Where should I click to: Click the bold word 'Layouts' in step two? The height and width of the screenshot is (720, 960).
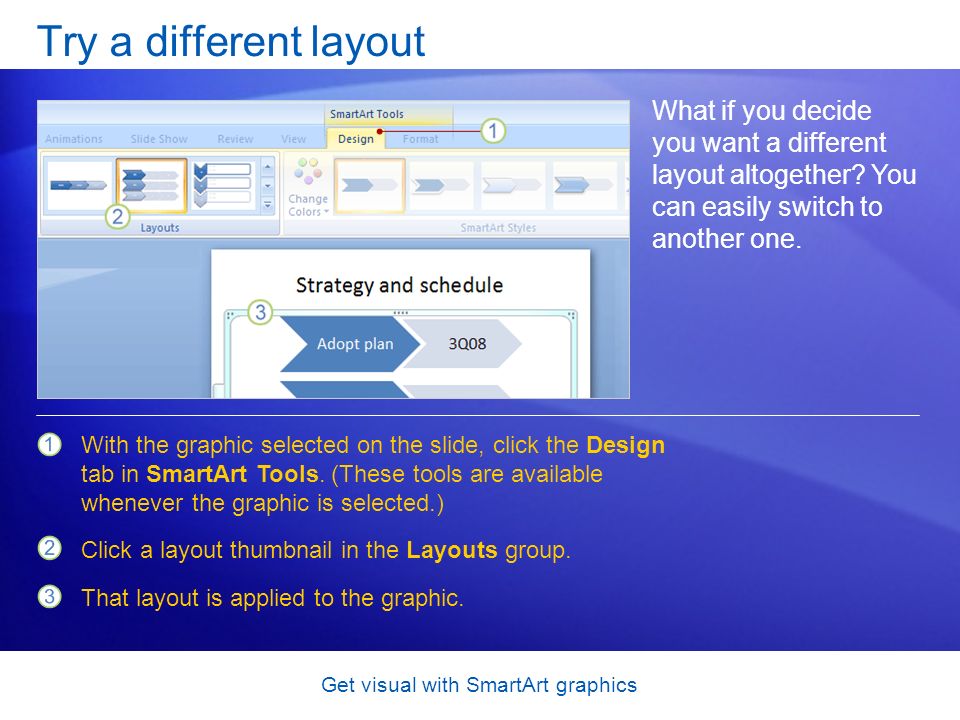(452, 550)
